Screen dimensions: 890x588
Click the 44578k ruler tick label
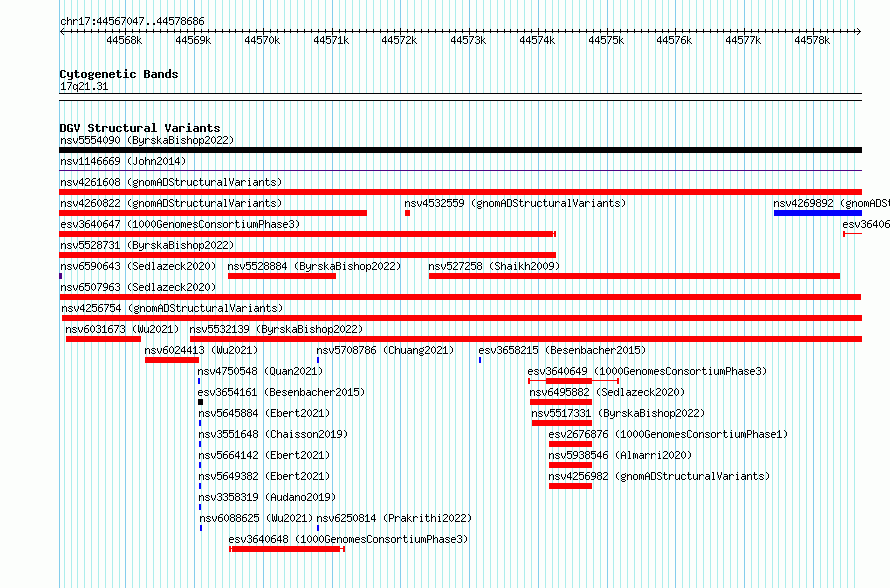pyautogui.click(x=812, y=40)
